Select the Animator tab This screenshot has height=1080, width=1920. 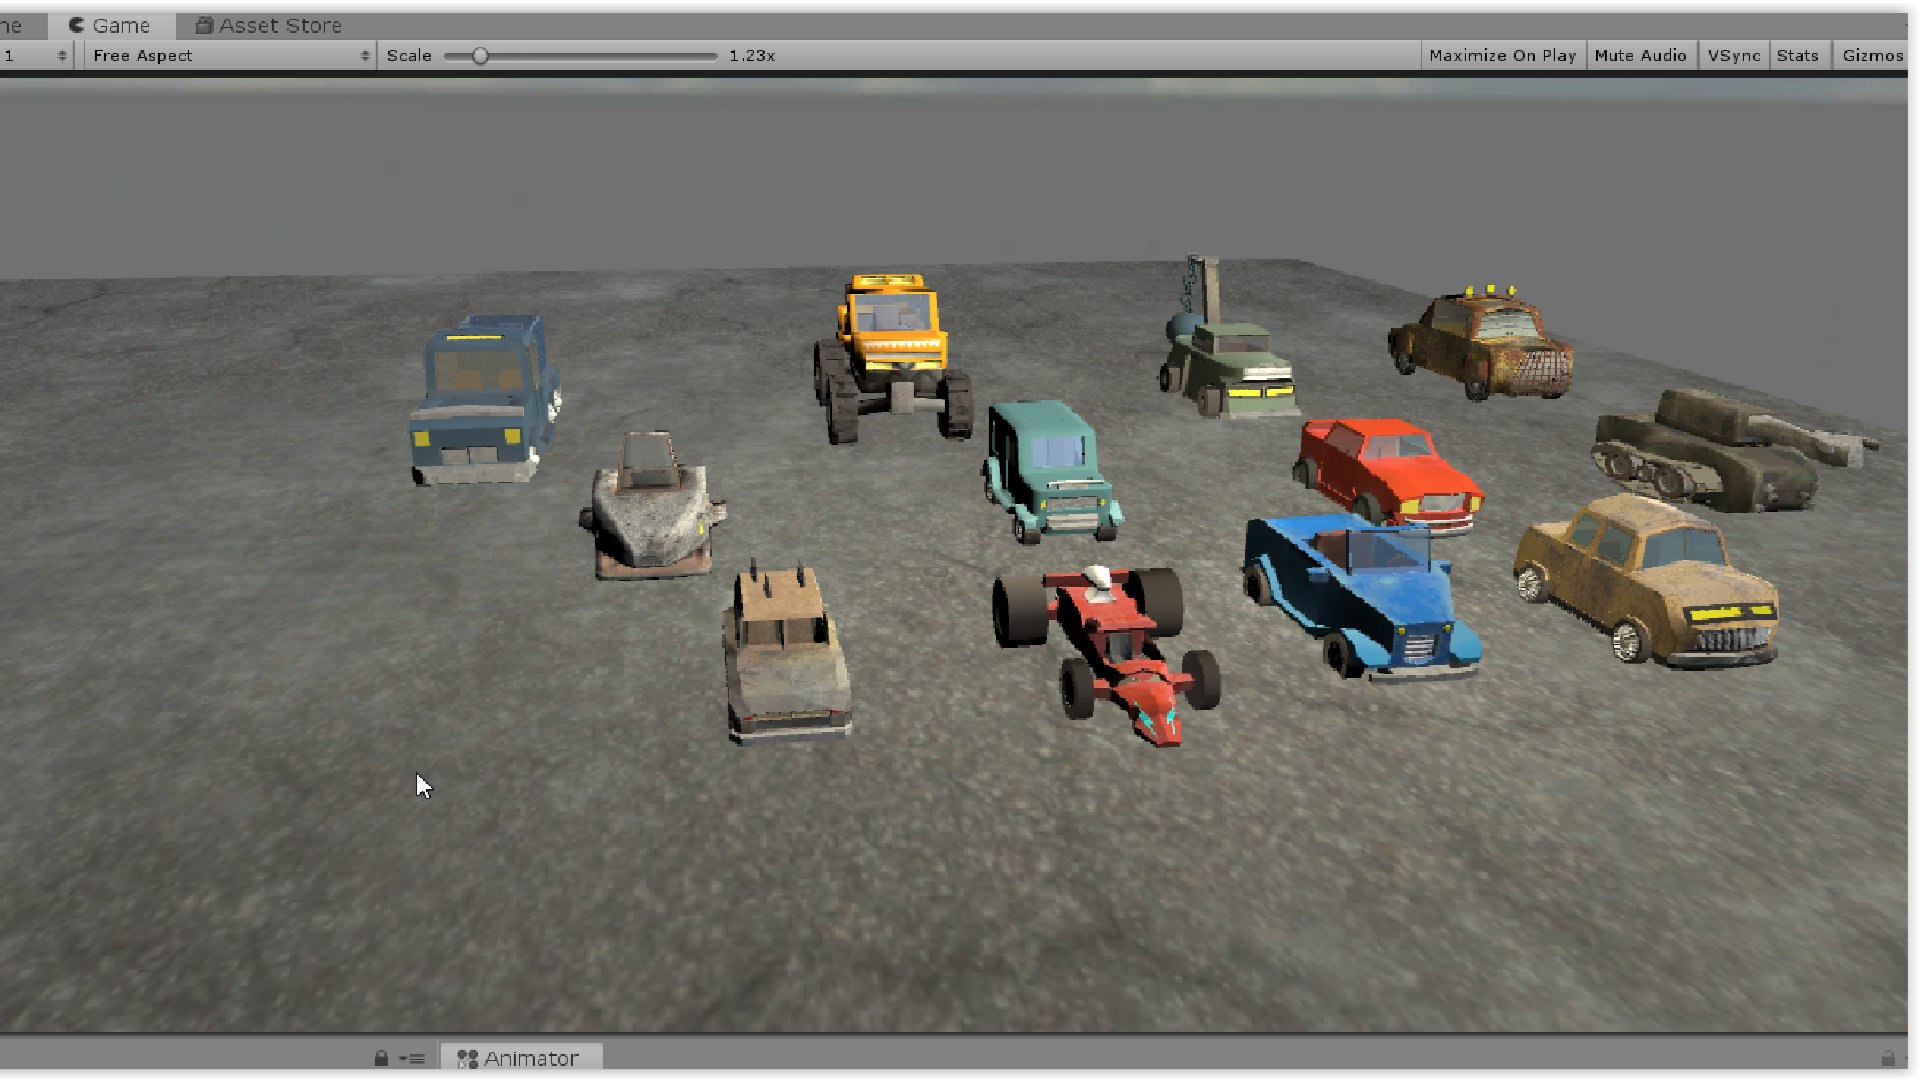click(519, 1058)
